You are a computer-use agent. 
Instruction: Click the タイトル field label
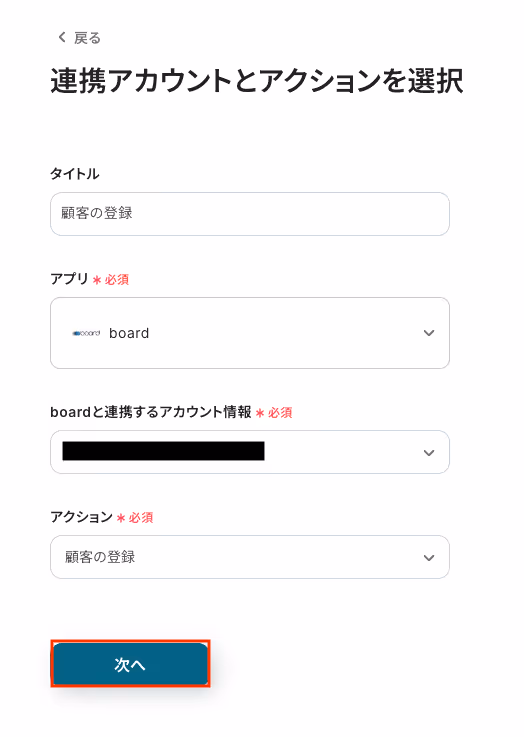[75, 174]
